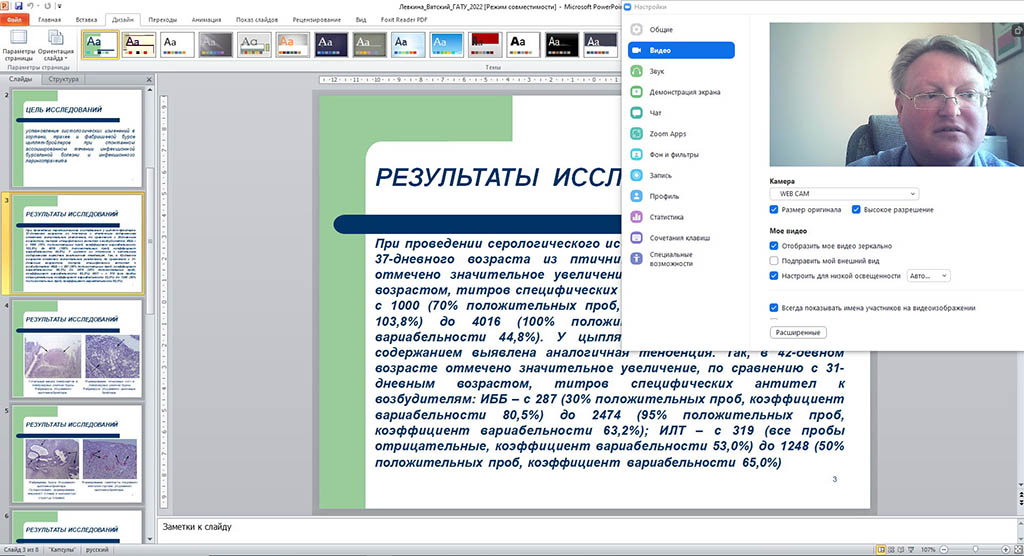Open the Zoom Apps settings
The image size is (1024, 556).
pyautogui.click(x=681, y=133)
